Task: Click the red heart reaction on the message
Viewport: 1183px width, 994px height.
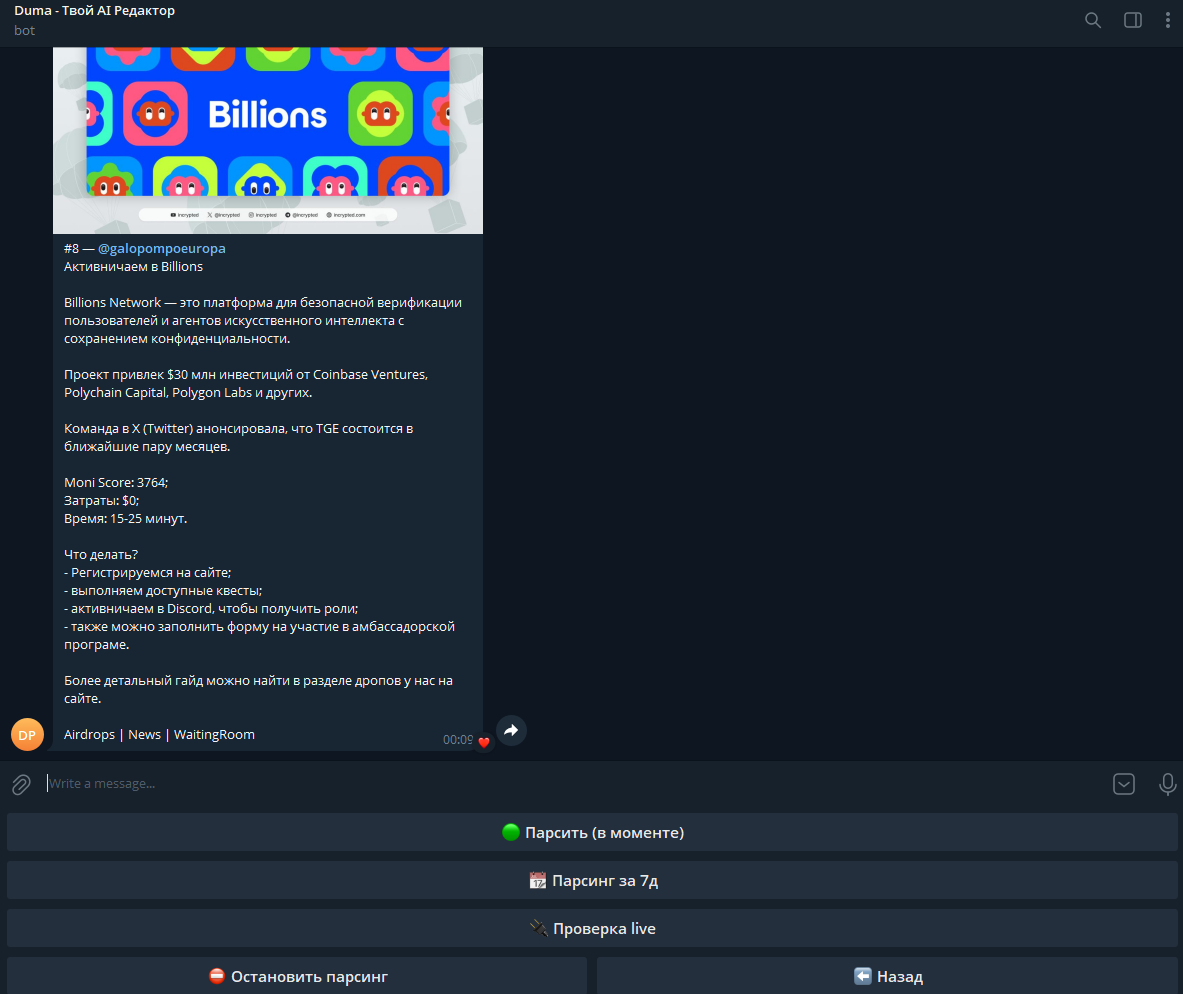Action: 483,743
